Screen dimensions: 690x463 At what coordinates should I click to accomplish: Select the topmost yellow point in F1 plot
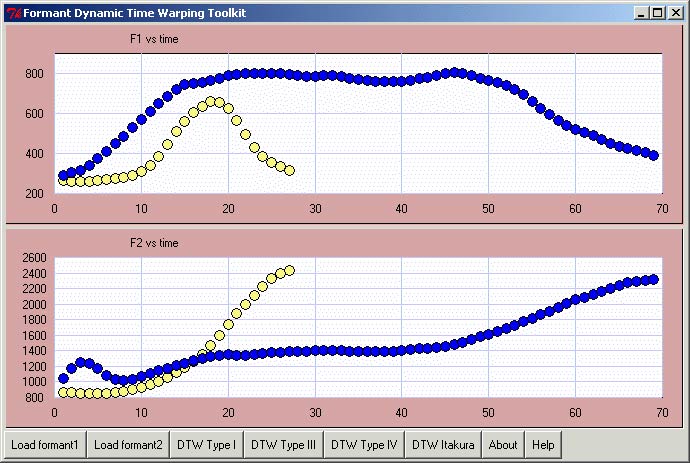211,101
